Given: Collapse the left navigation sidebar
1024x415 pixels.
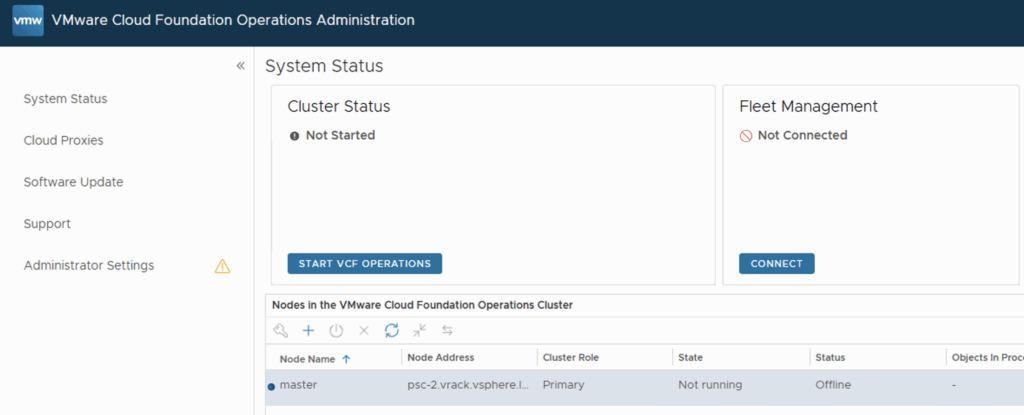Looking at the screenshot, I should (x=240, y=66).
